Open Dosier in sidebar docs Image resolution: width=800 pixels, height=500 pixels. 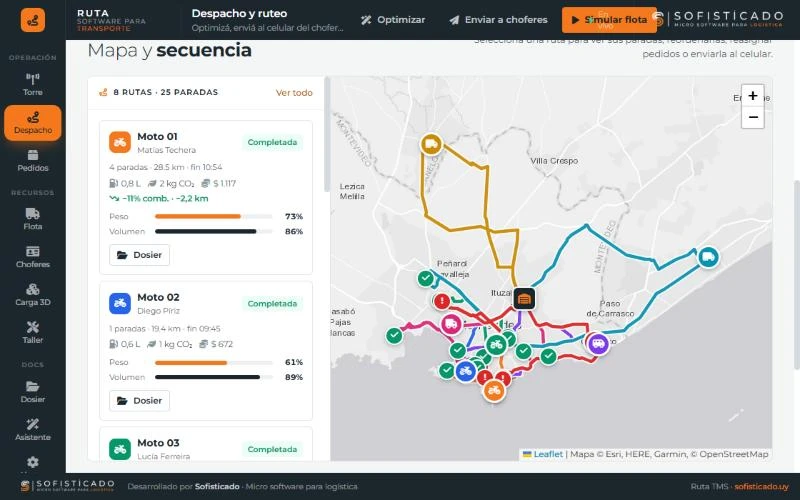click(33, 392)
